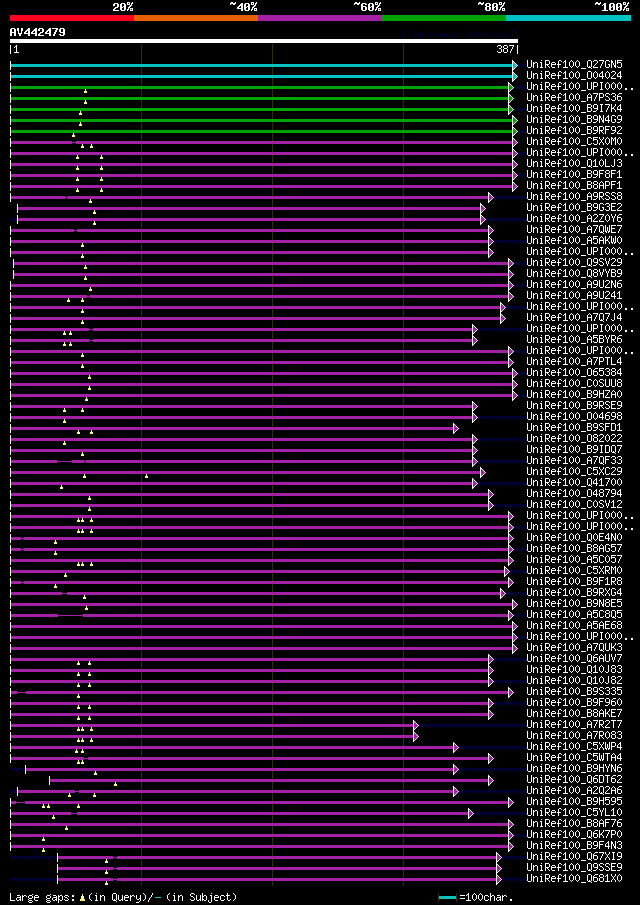Select hit label UniRef100_A2Z0Y6
This screenshot has height=905, width=640.
point(574,219)
